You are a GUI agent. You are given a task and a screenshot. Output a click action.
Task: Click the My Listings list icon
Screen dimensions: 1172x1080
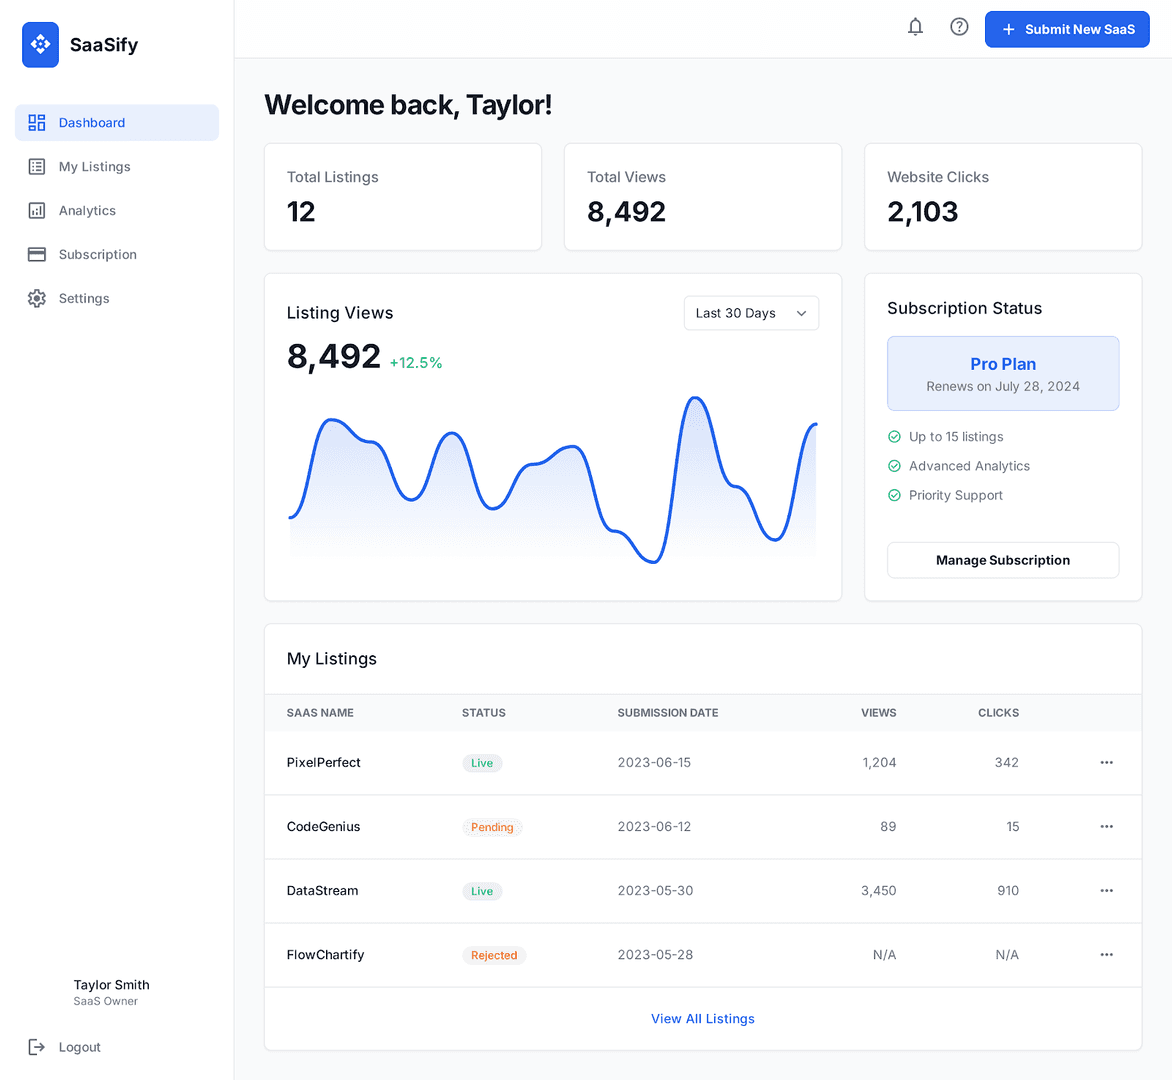point(37,167)
